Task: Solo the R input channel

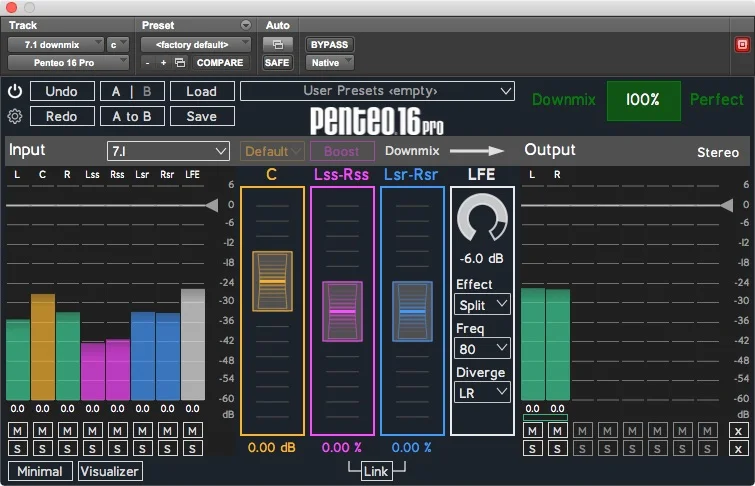Action: (x=67, y=449)
